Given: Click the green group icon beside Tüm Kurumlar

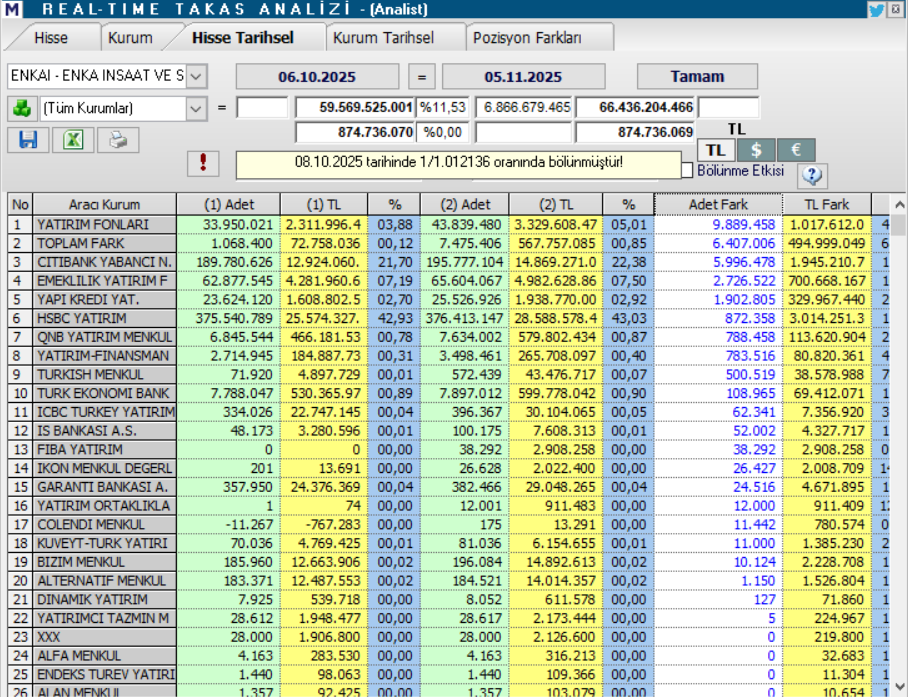Looking at the screenshot, I should tap(21, 107).
